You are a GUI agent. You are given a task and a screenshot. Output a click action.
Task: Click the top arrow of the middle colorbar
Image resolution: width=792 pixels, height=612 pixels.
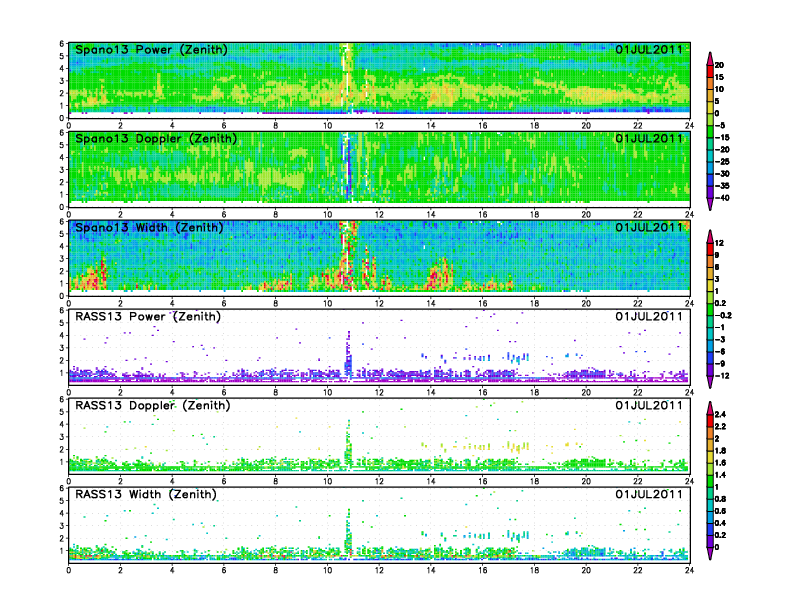pos(709,234)
